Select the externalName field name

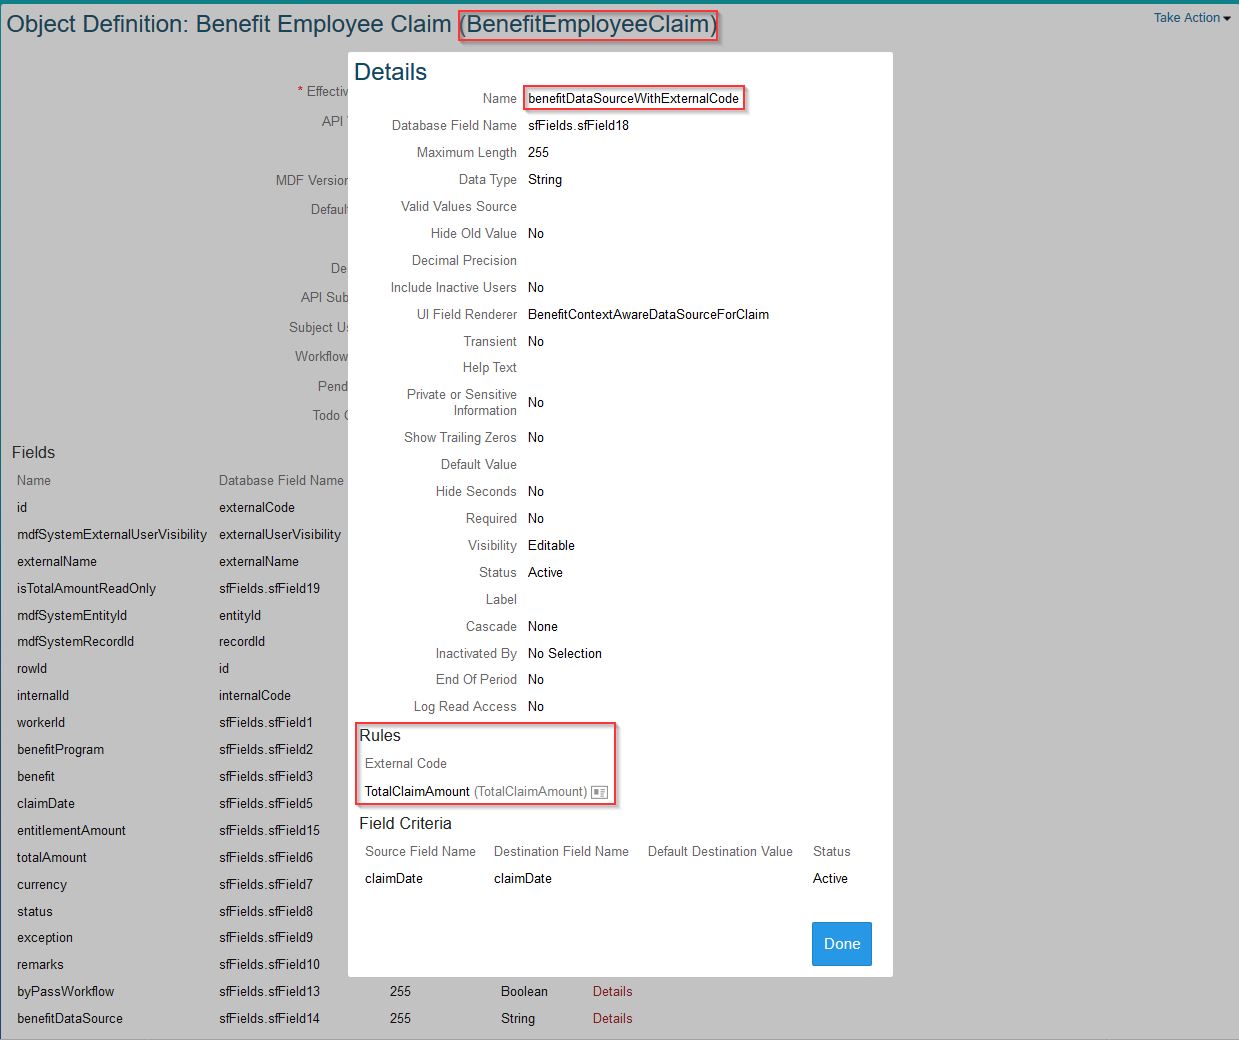point(57,561)
